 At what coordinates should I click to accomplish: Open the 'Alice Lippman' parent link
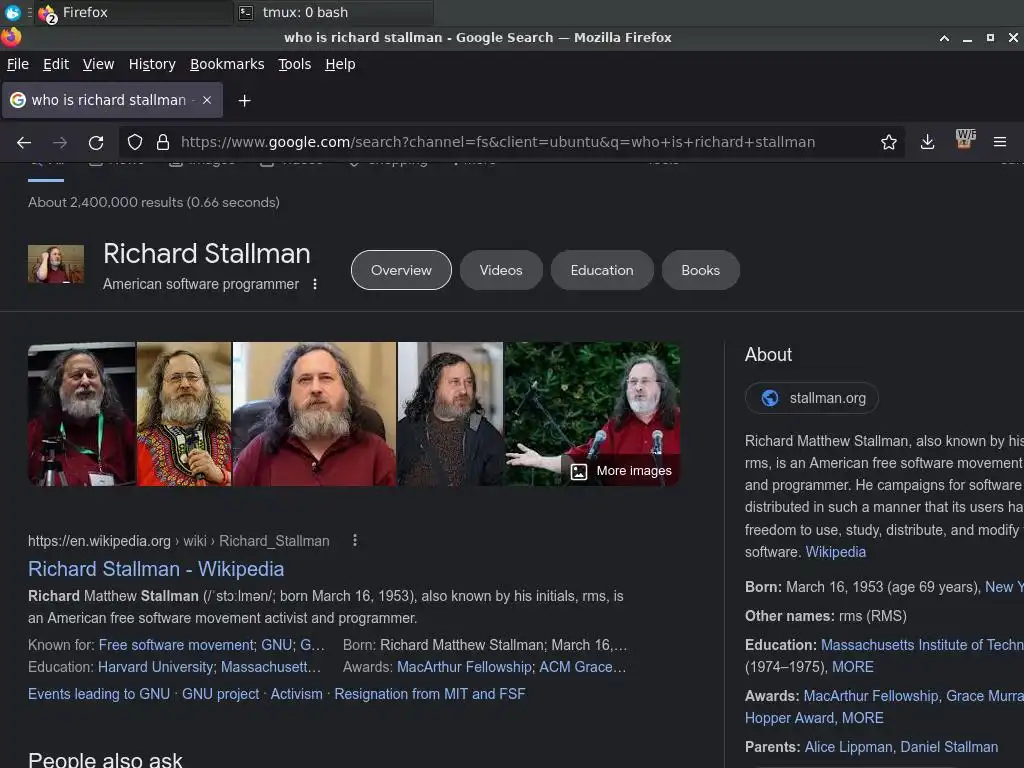point(848,747)
